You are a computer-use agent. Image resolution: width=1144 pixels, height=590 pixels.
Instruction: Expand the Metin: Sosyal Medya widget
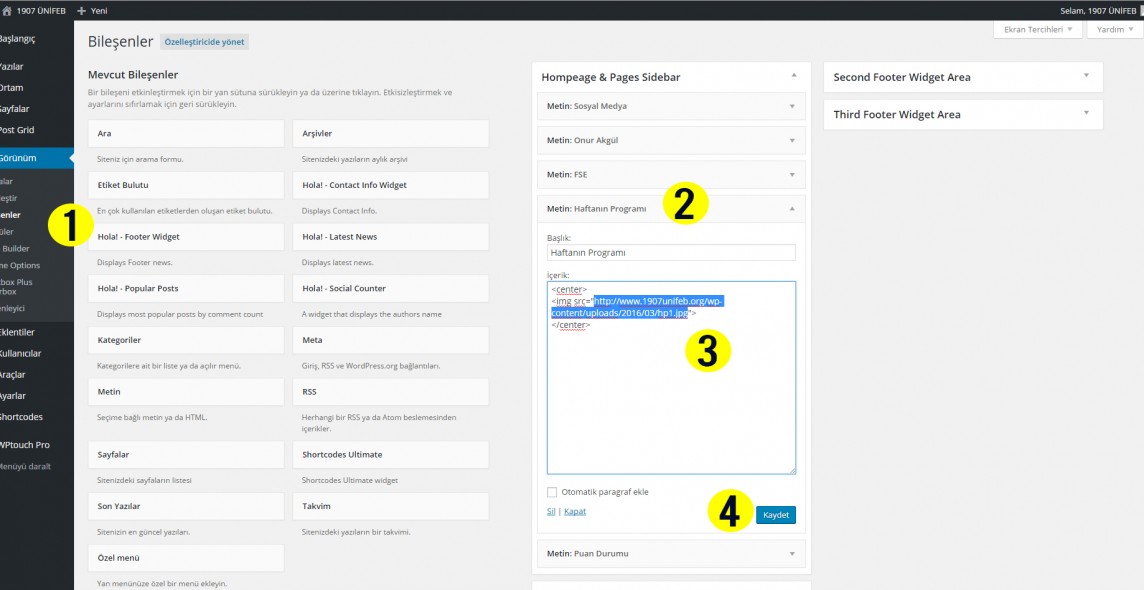tap(792, 106)
